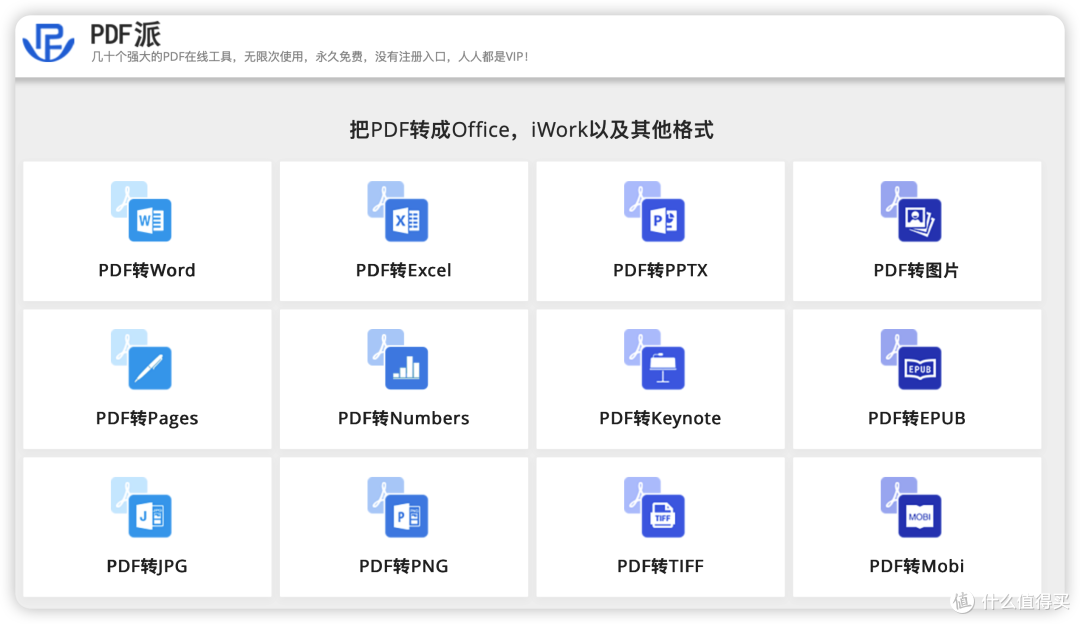Screen dimensions: 1080x624
Task: Click the PDF转图片 image icon
Action: point(911,211)
